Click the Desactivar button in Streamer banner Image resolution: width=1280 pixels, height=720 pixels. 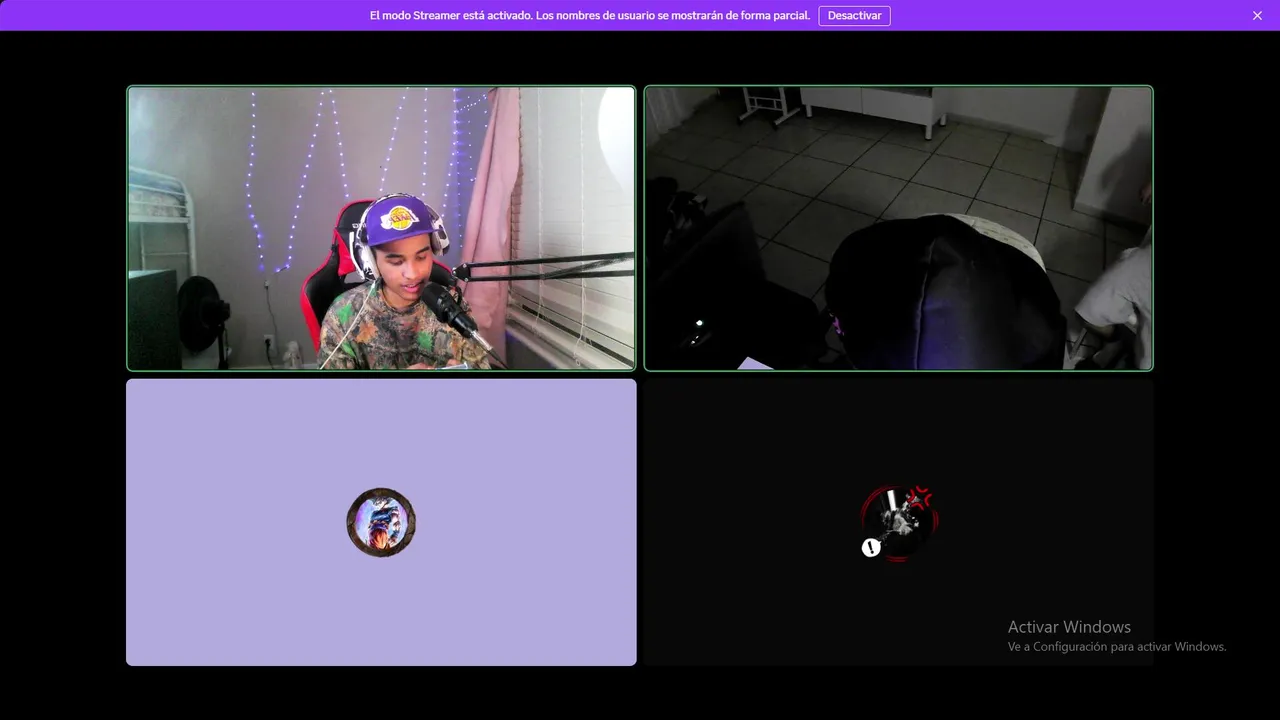[x=854, y=16]
